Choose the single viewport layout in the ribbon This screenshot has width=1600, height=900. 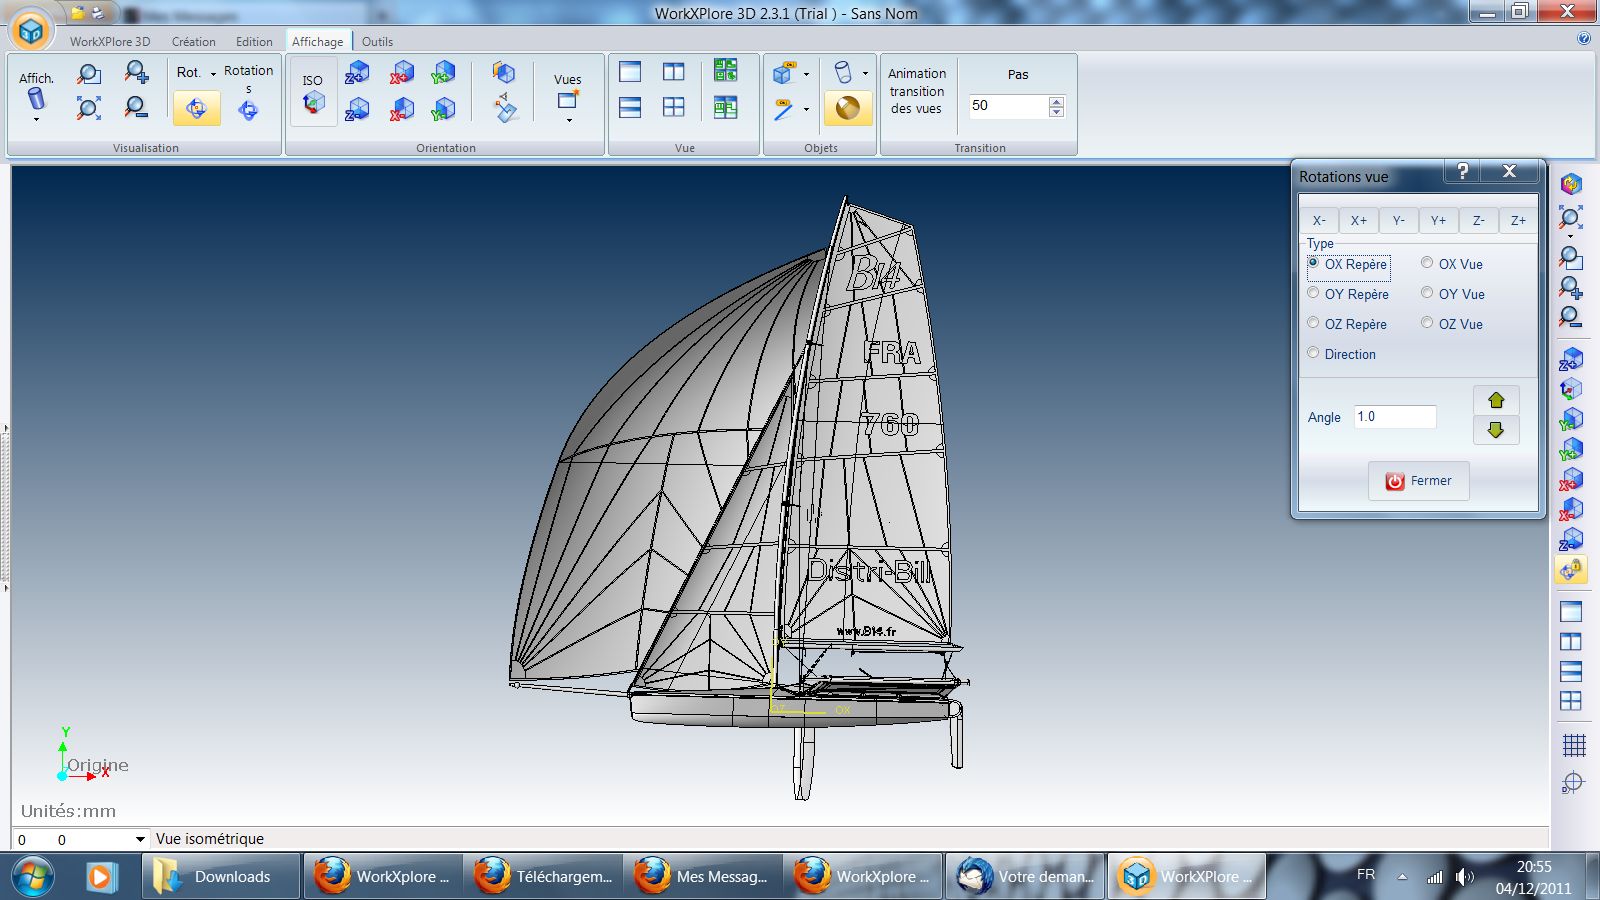(x=630, y=72)
